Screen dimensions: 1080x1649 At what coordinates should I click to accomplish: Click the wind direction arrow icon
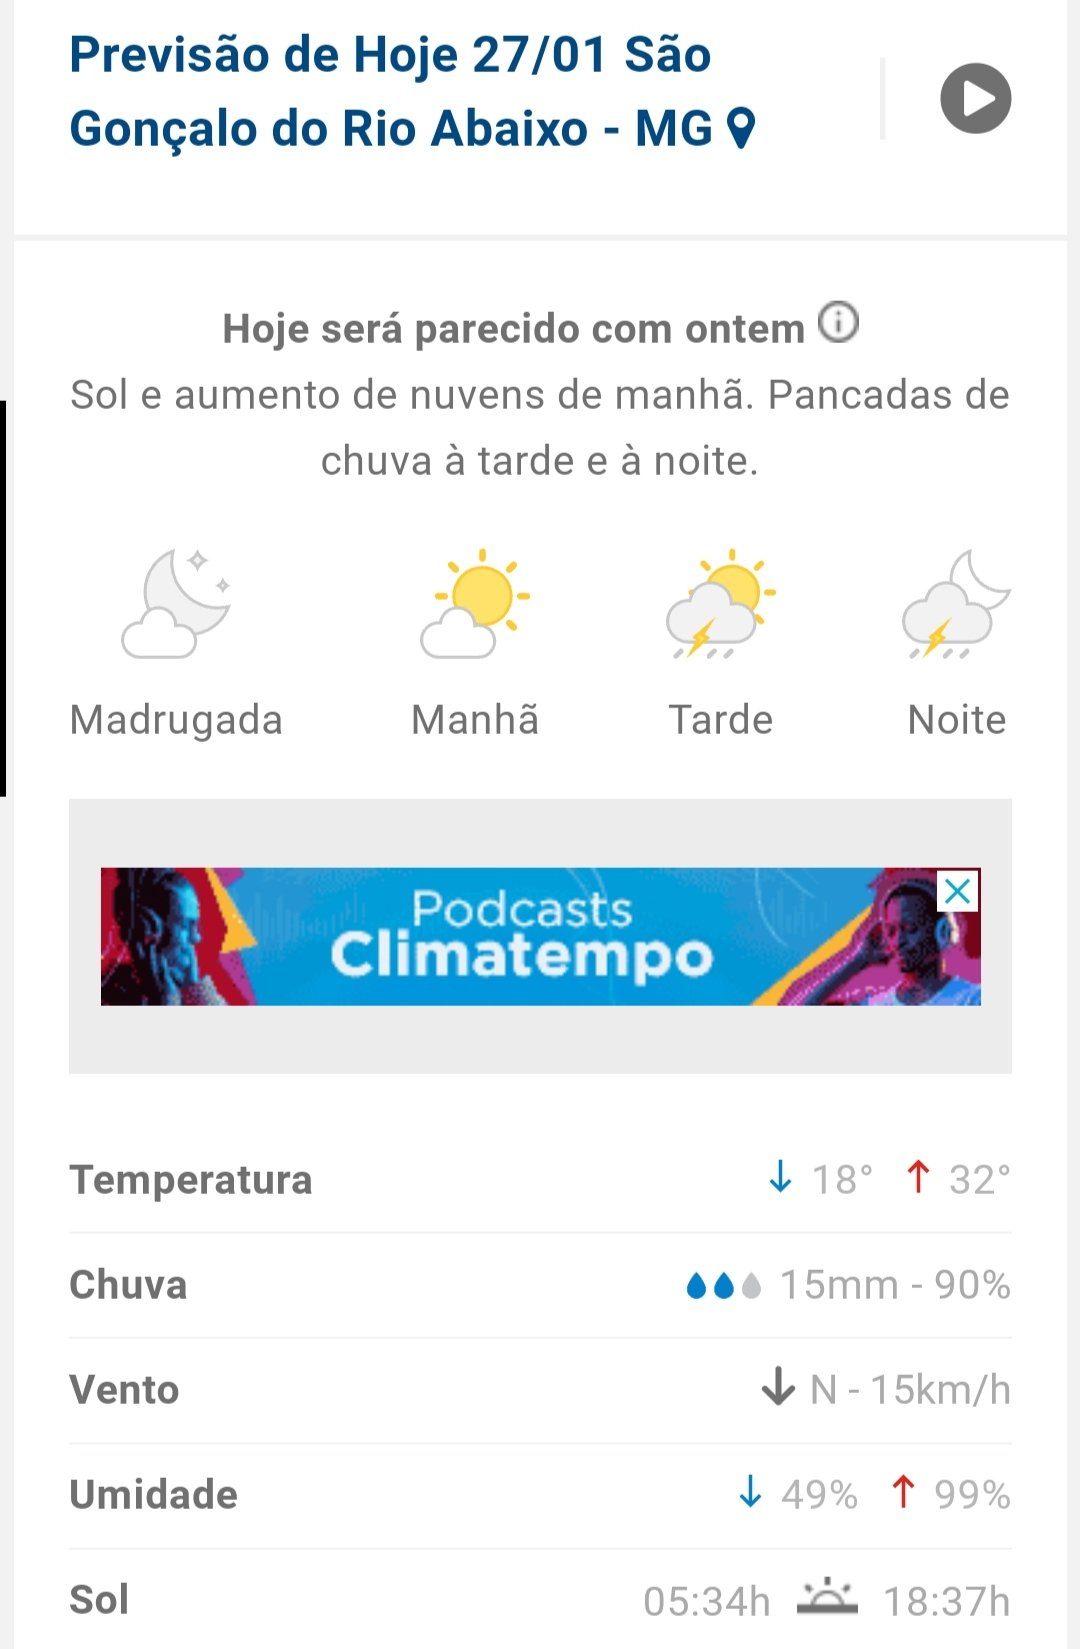pyautogui.click(x=778, y=1389)
